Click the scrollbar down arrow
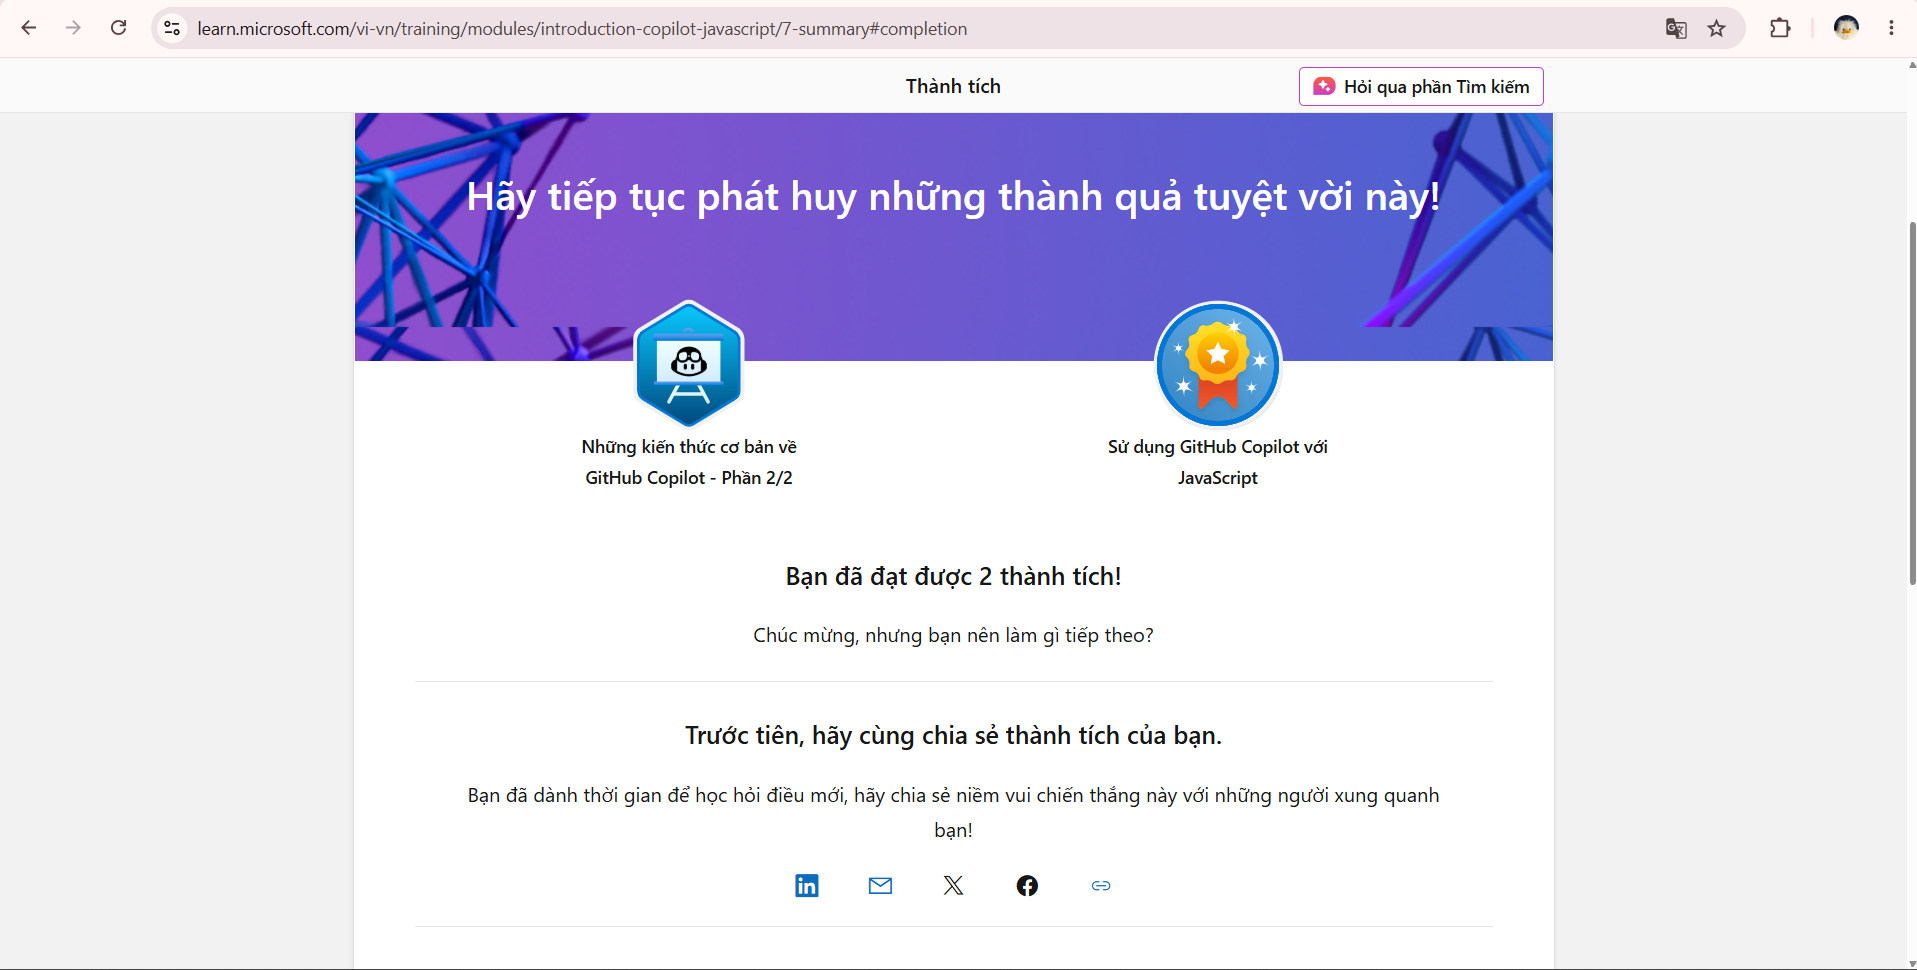 [x=1912, y=964]
